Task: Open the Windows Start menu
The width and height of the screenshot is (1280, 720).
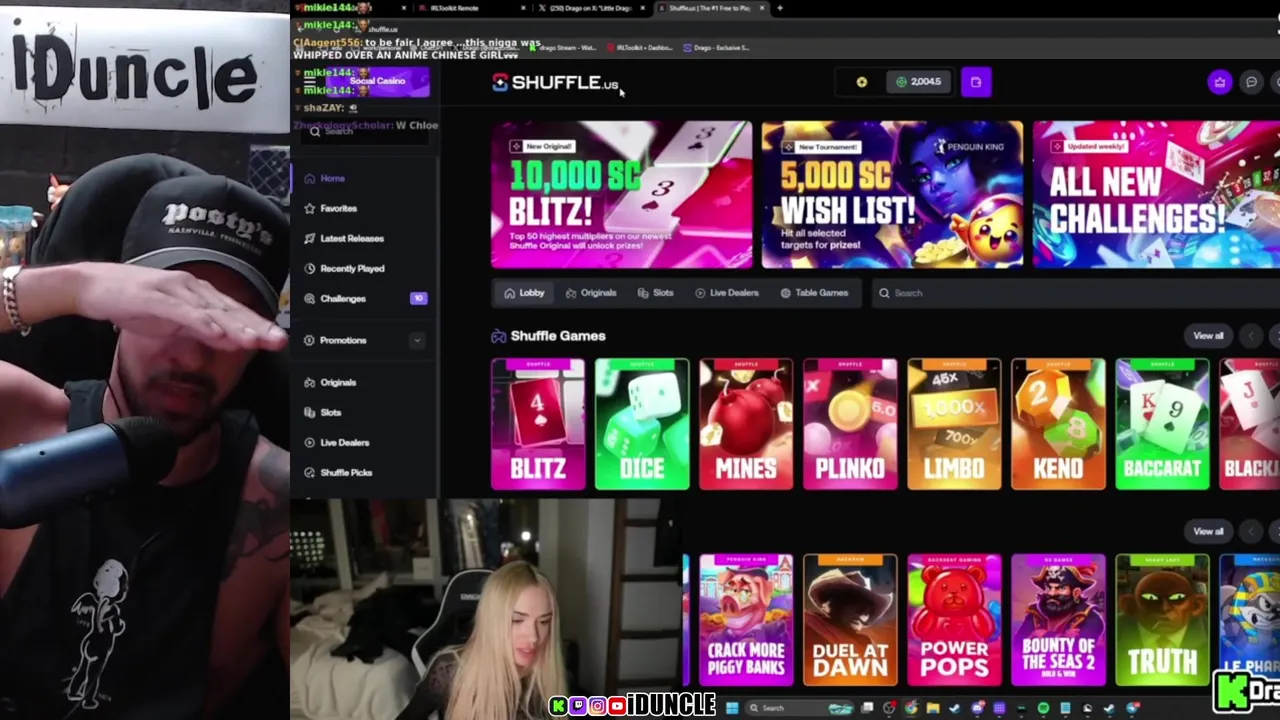Action: point(732,708)
